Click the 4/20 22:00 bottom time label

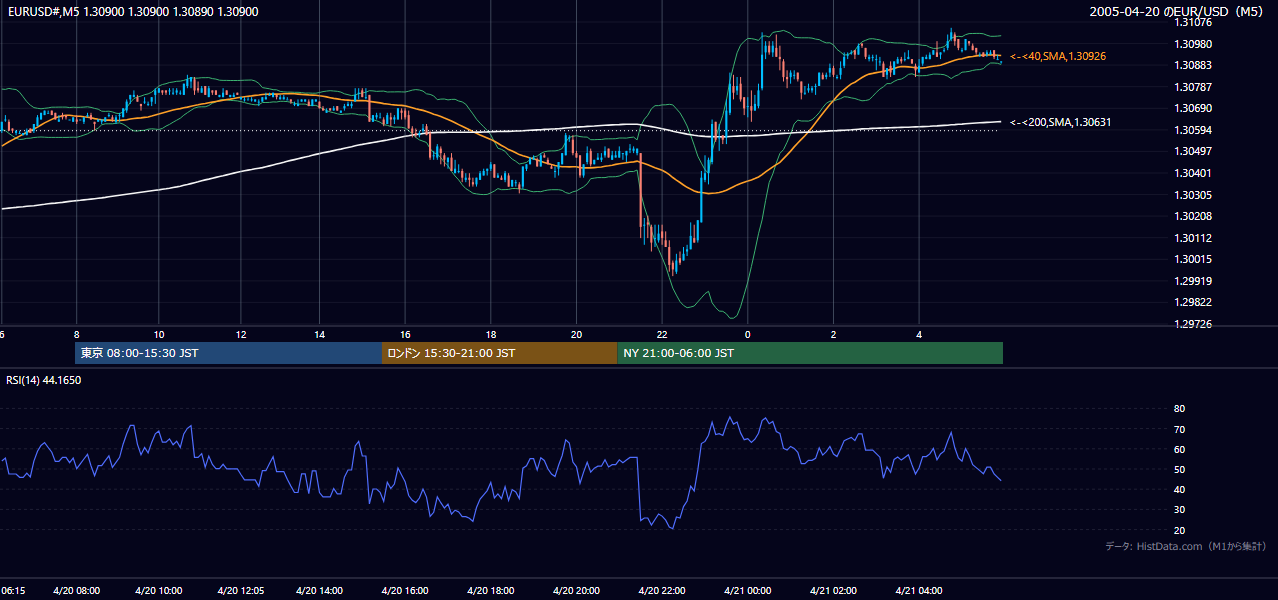tap(662, 591)
